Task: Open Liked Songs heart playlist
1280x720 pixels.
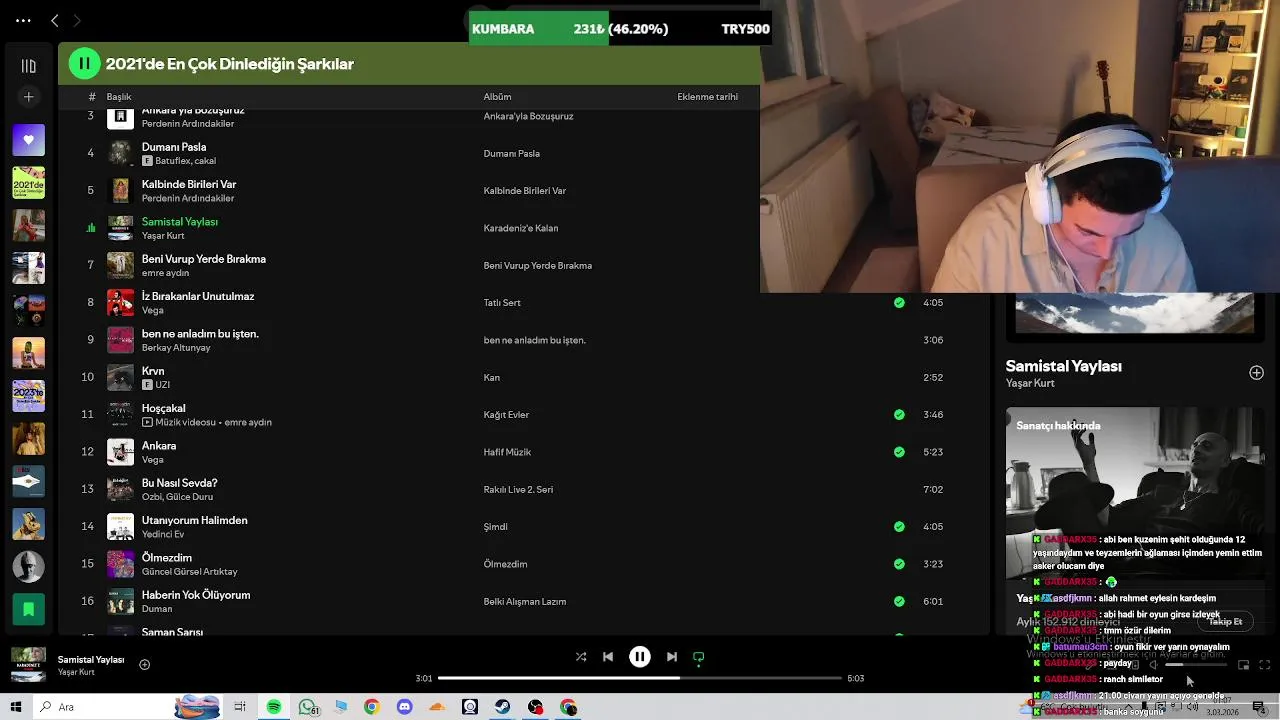Action: pyautogui.click(x=28, y=140)
